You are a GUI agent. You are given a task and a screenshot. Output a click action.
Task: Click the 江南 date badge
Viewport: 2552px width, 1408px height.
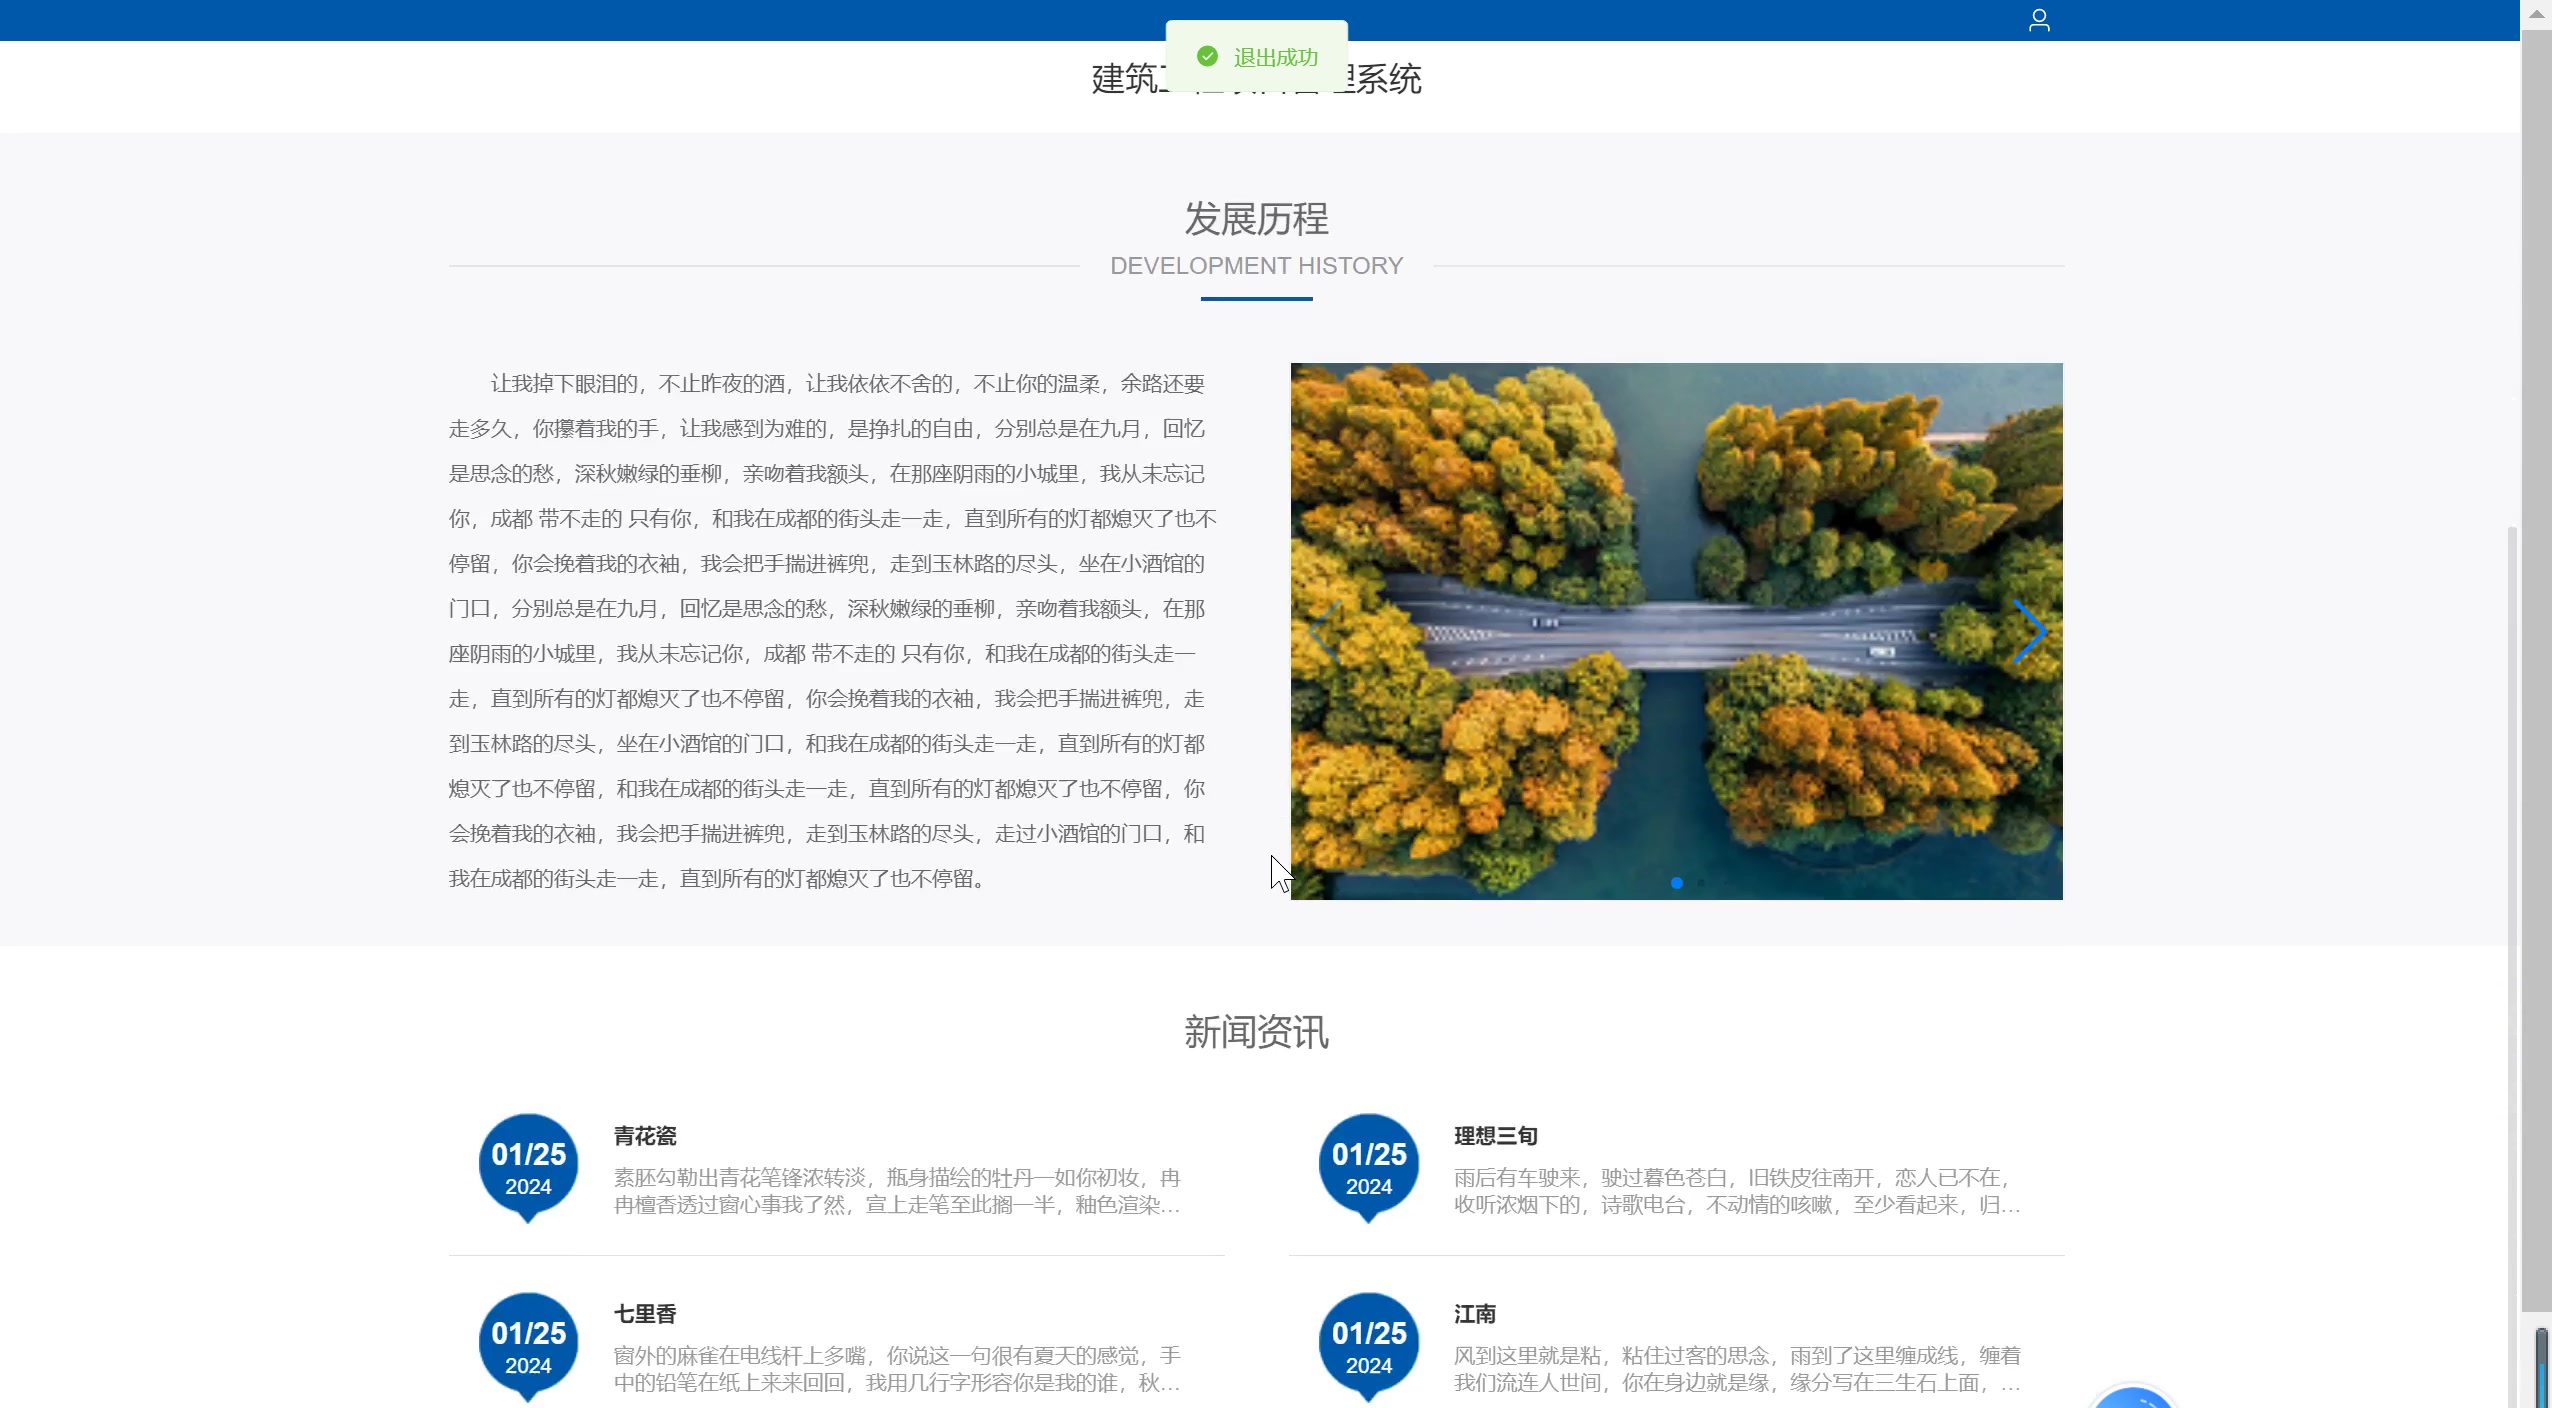(x=1368, y=1345)
